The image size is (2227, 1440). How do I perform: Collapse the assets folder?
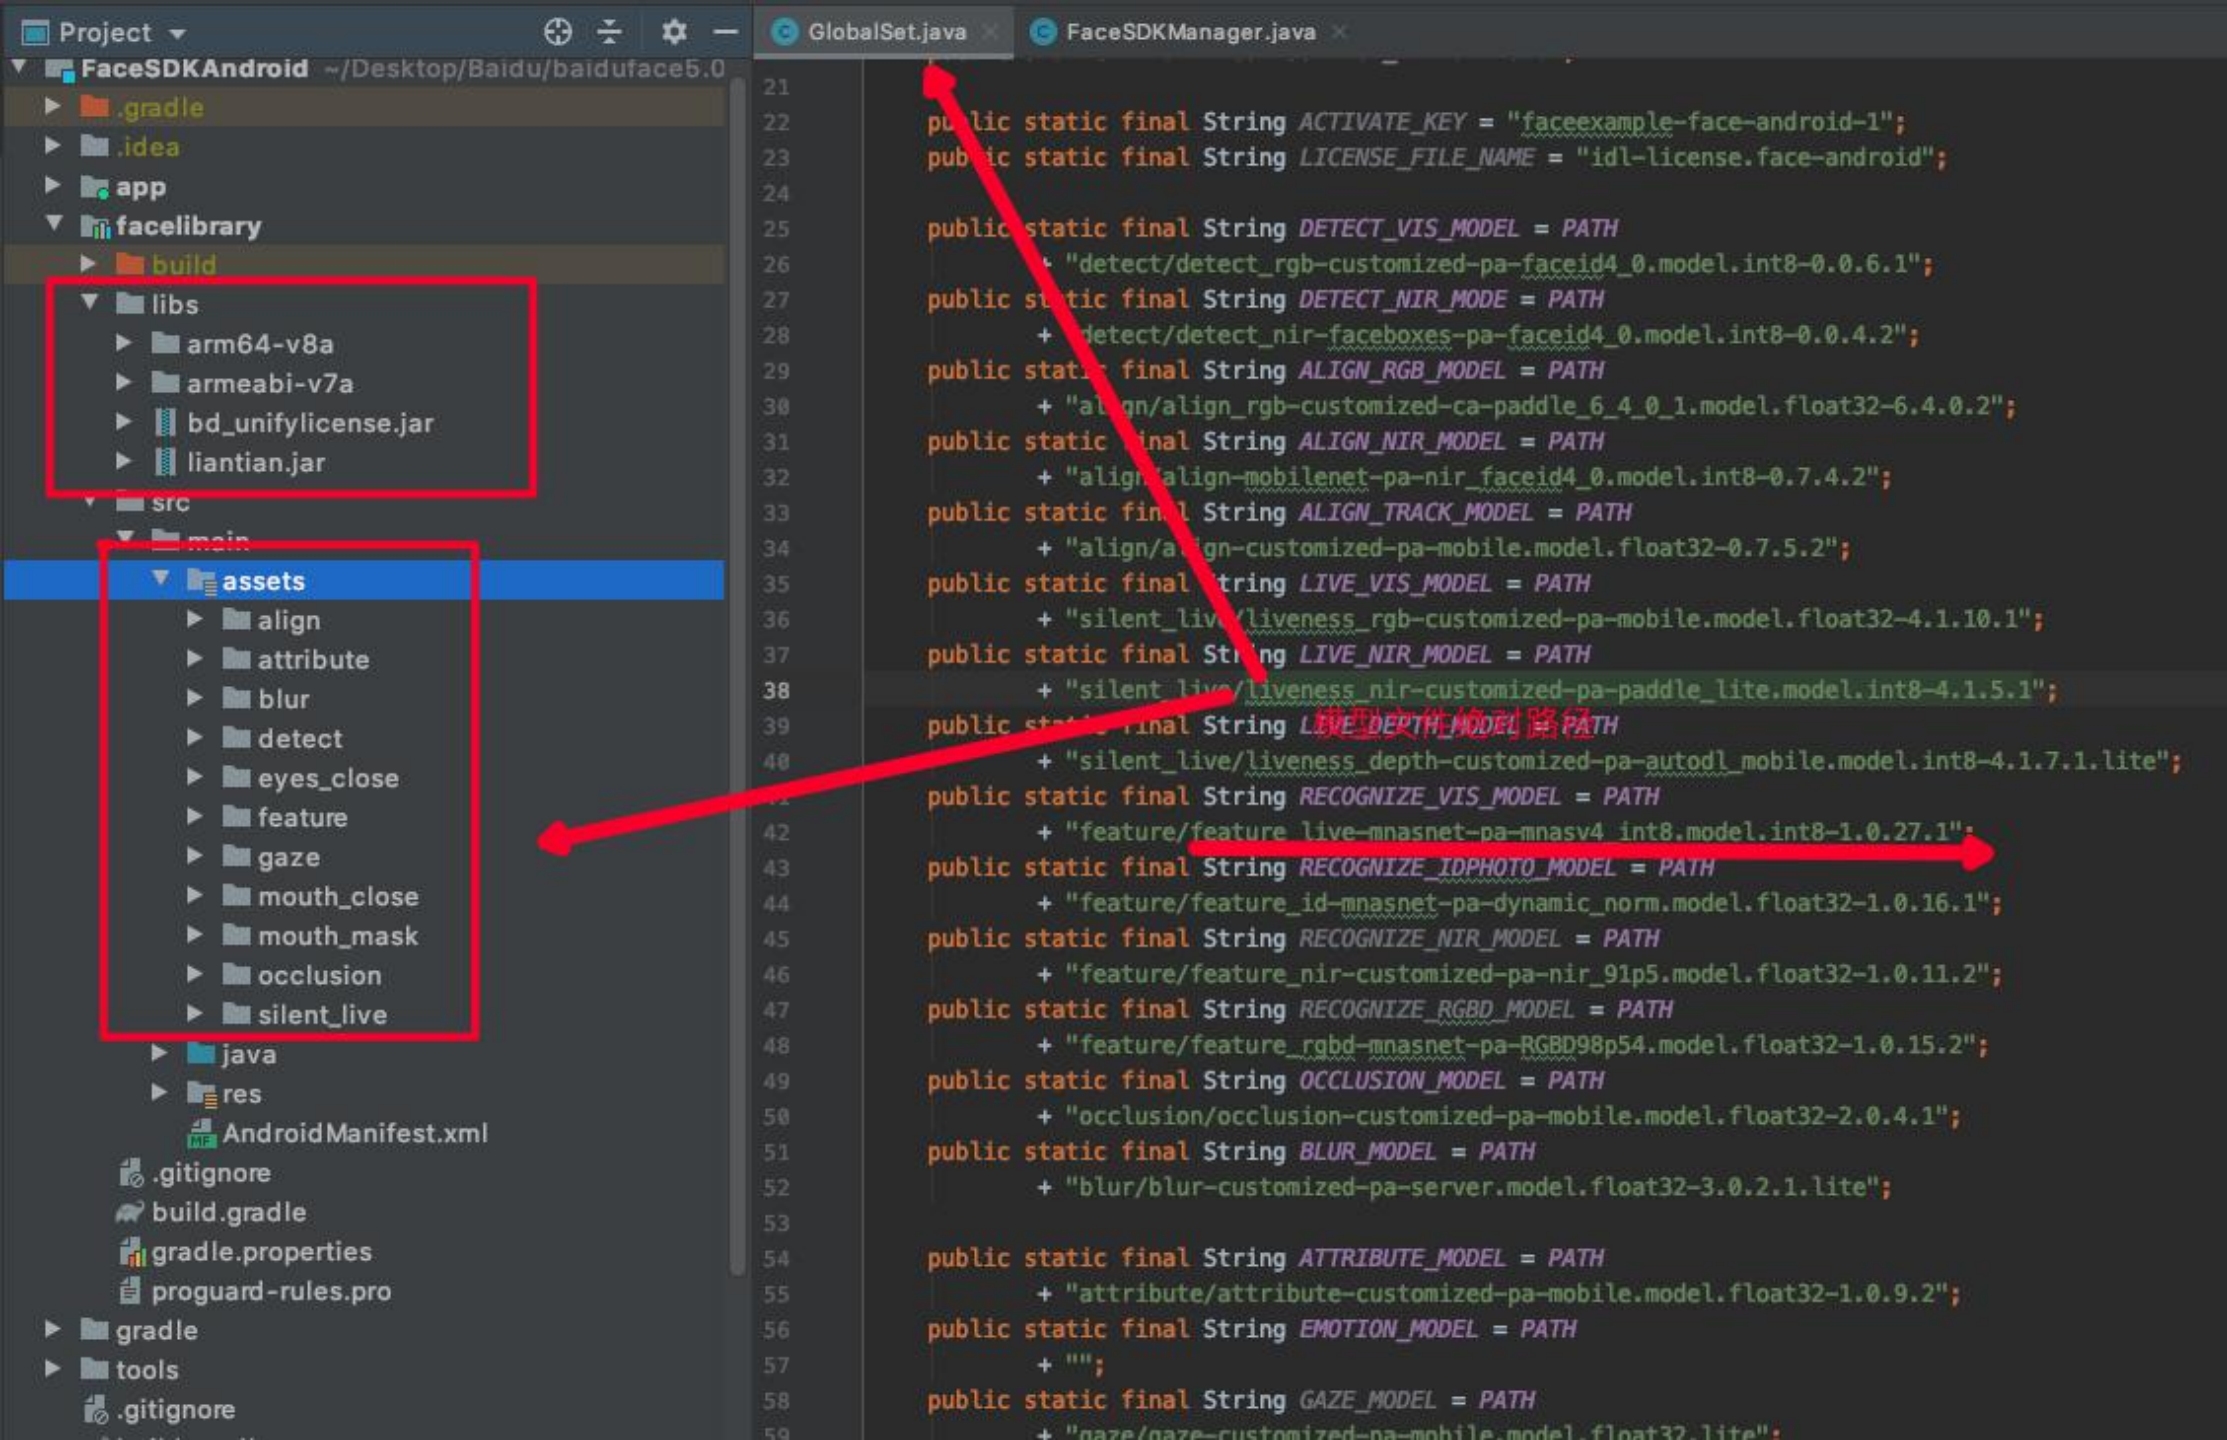160,579
